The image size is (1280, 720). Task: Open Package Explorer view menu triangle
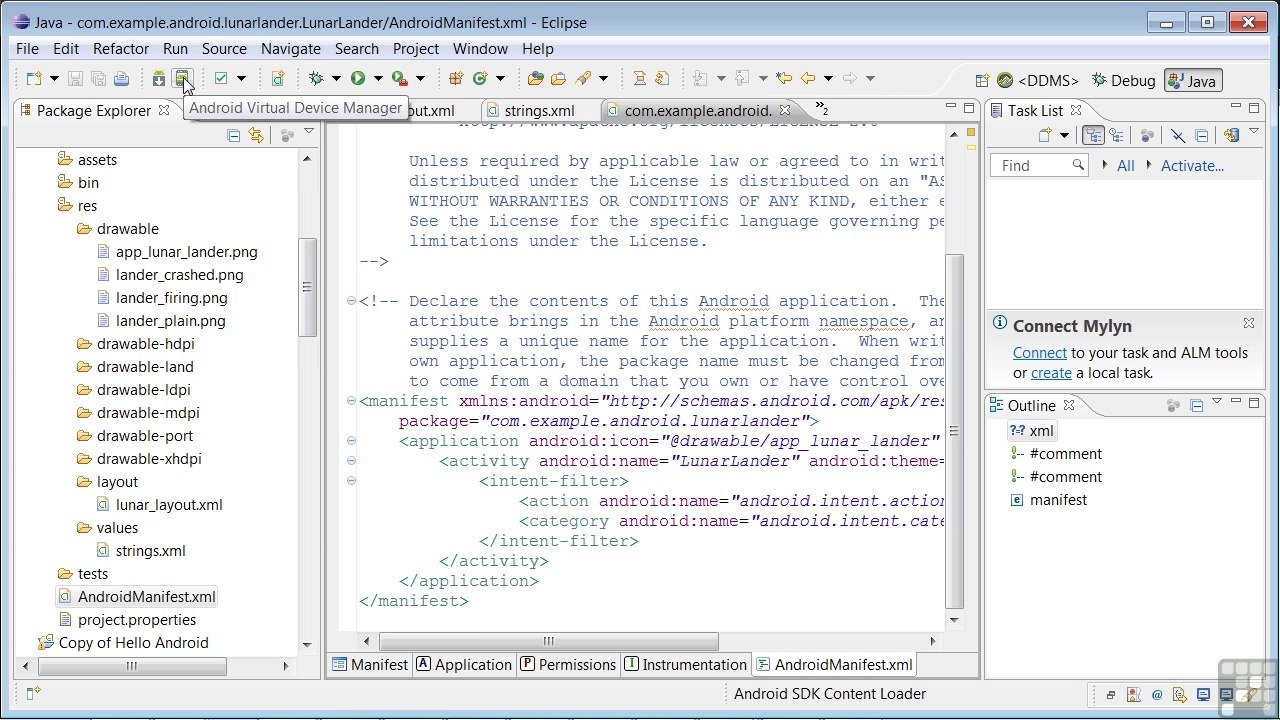coord(309,132)
